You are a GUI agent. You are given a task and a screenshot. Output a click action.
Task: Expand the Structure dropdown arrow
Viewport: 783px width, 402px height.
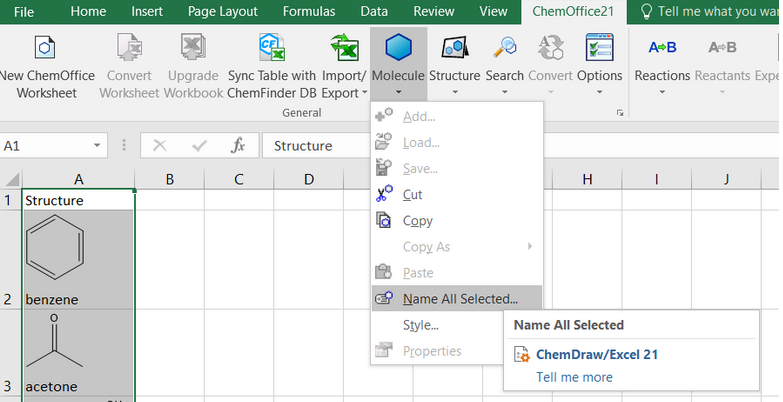[x=454, y=92]
